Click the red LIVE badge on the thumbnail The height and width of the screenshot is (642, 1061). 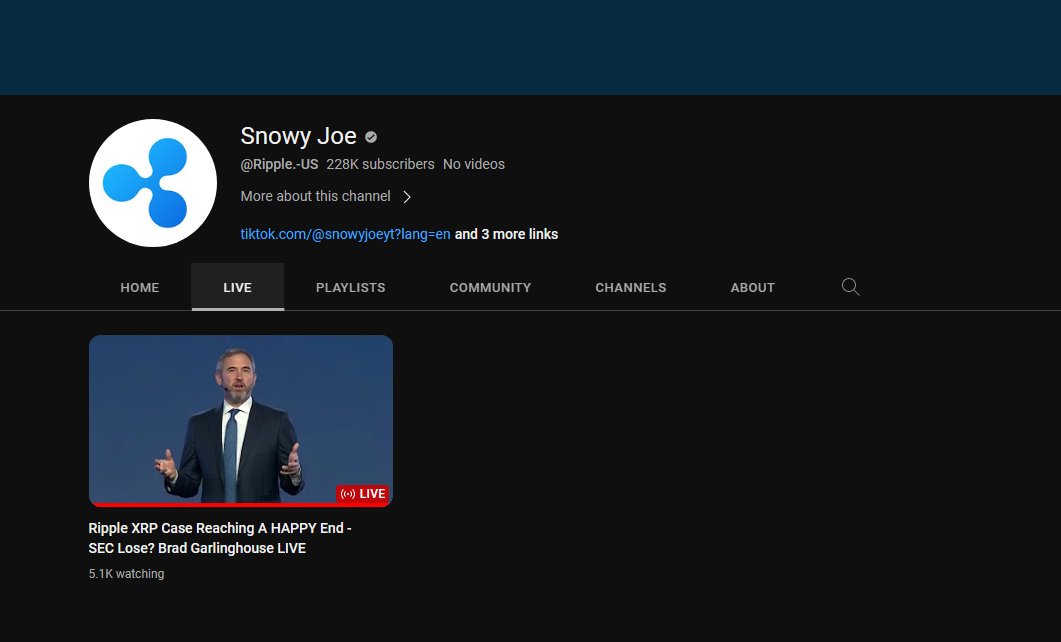(363, 494)
